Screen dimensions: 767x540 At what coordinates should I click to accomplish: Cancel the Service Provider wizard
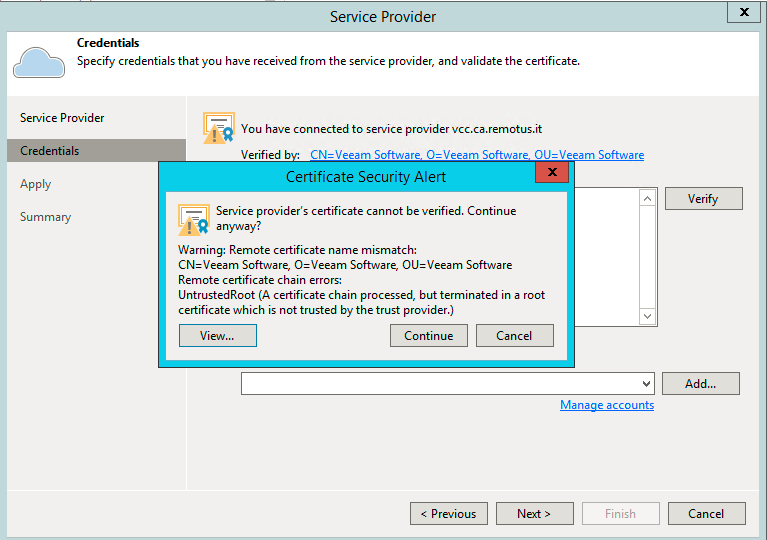click(706, 514)
